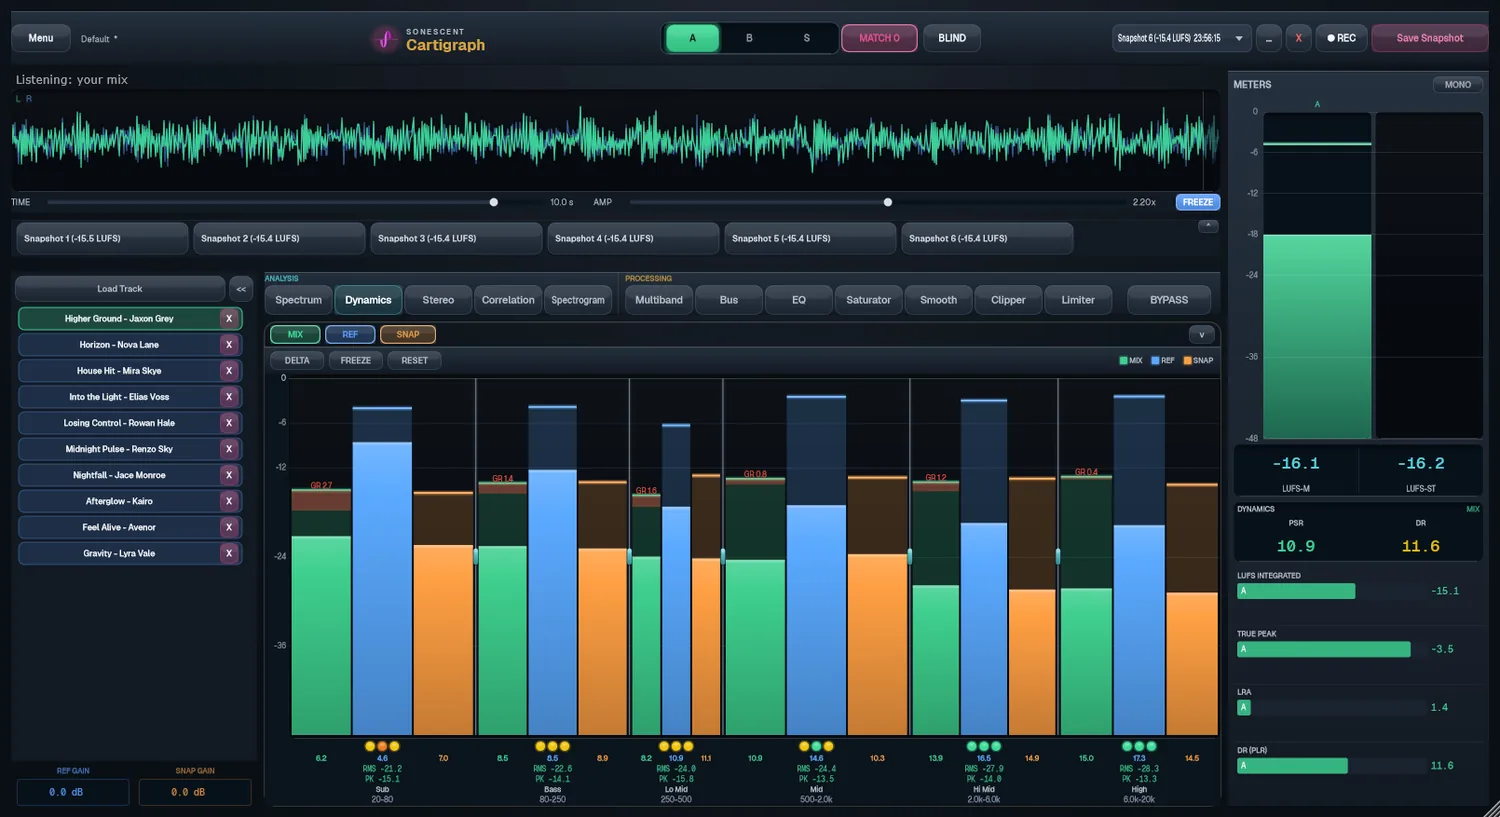Toggle the REF layer in Dynamics view
Image resolution: width=1500 pixels, height=817 pixels.
350,334
